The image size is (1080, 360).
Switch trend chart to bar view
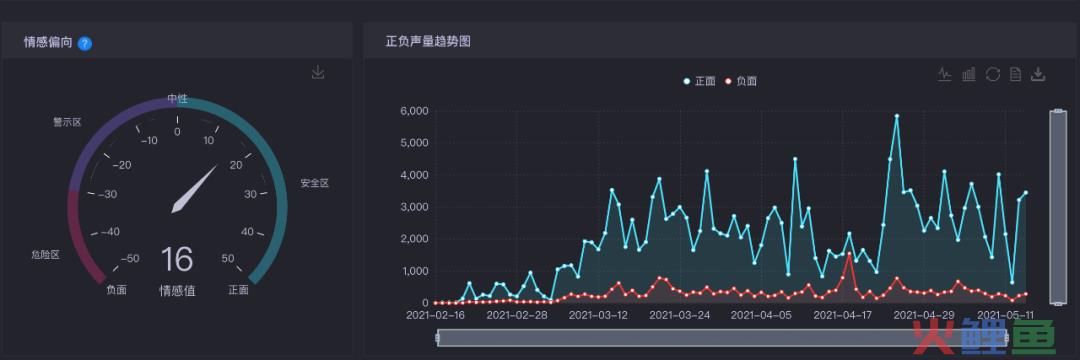point(968,74)
